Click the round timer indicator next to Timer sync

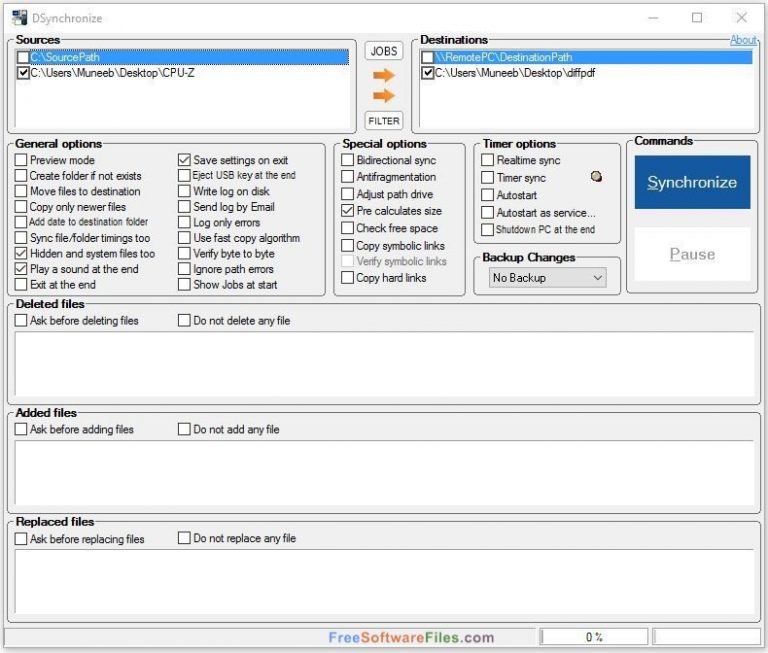tap(596, 176)
